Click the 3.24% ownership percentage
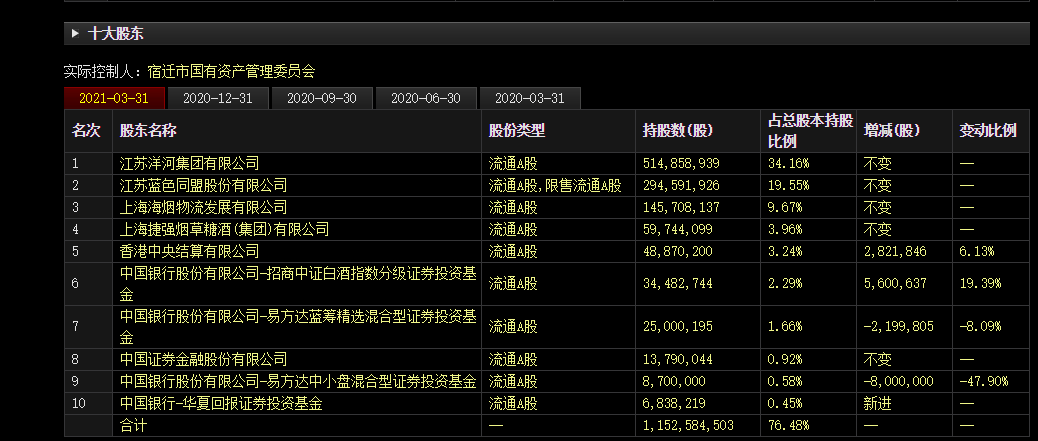This screenshot has width=1038, height=441. coord(784,251)
